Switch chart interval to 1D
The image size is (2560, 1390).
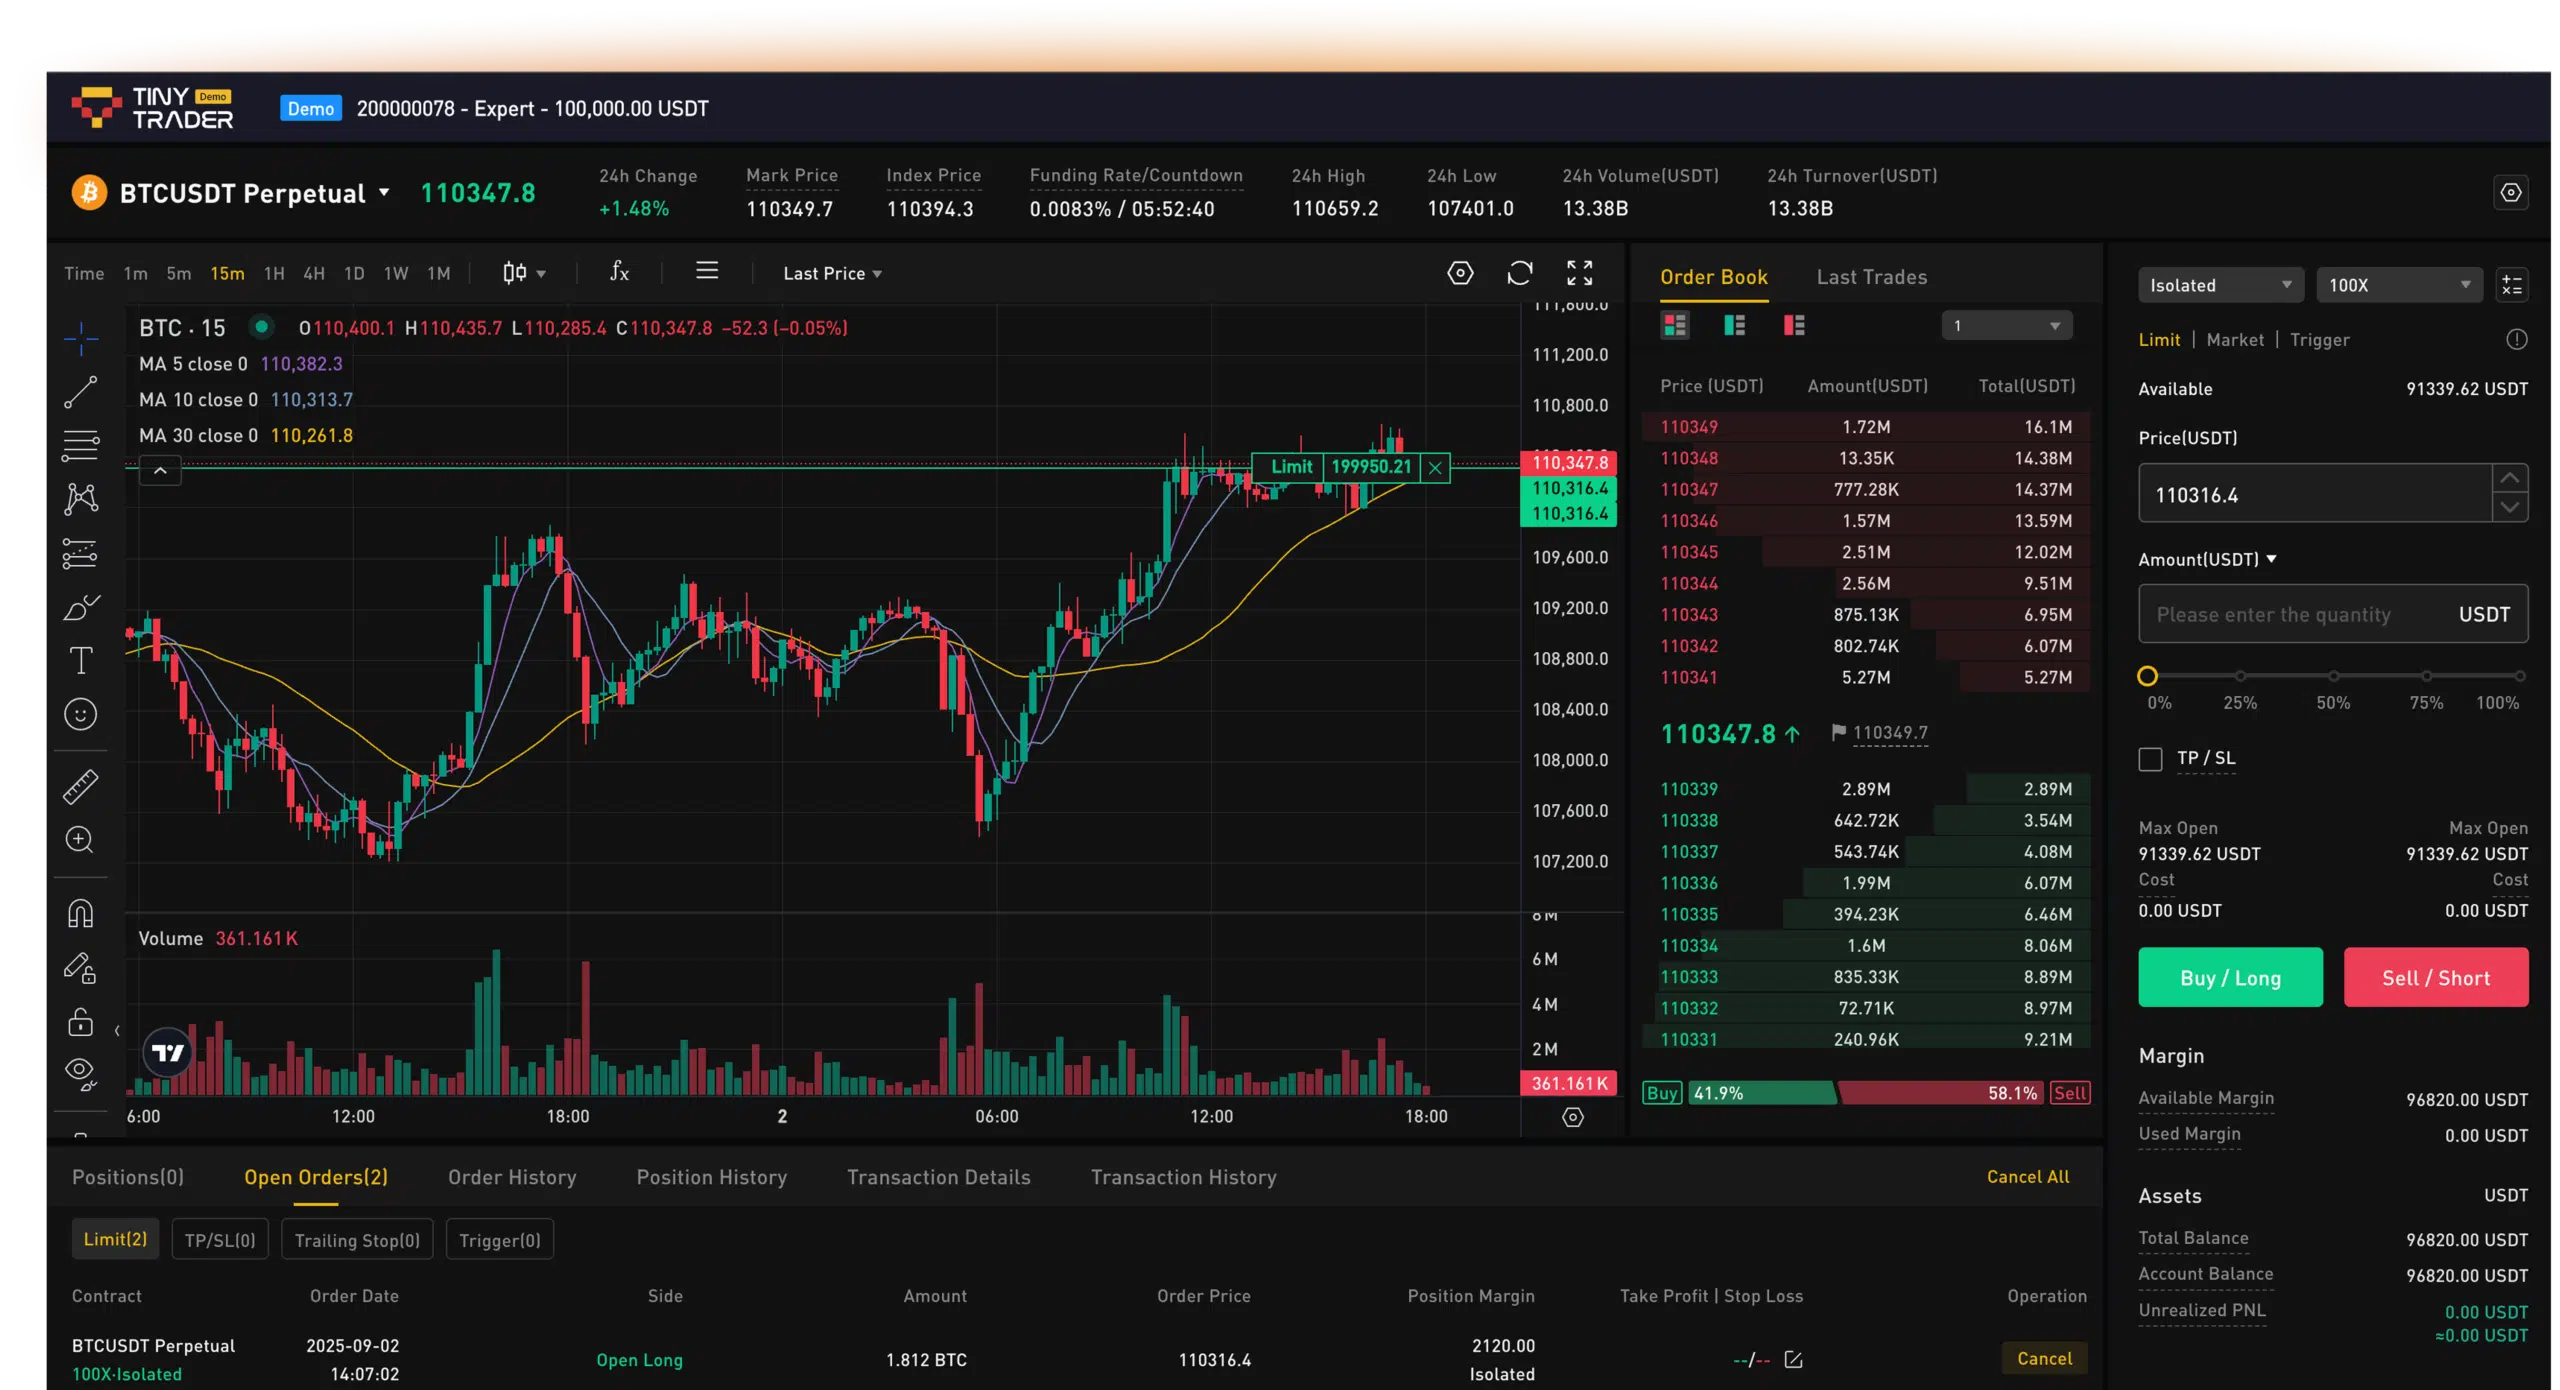(354, 273)
